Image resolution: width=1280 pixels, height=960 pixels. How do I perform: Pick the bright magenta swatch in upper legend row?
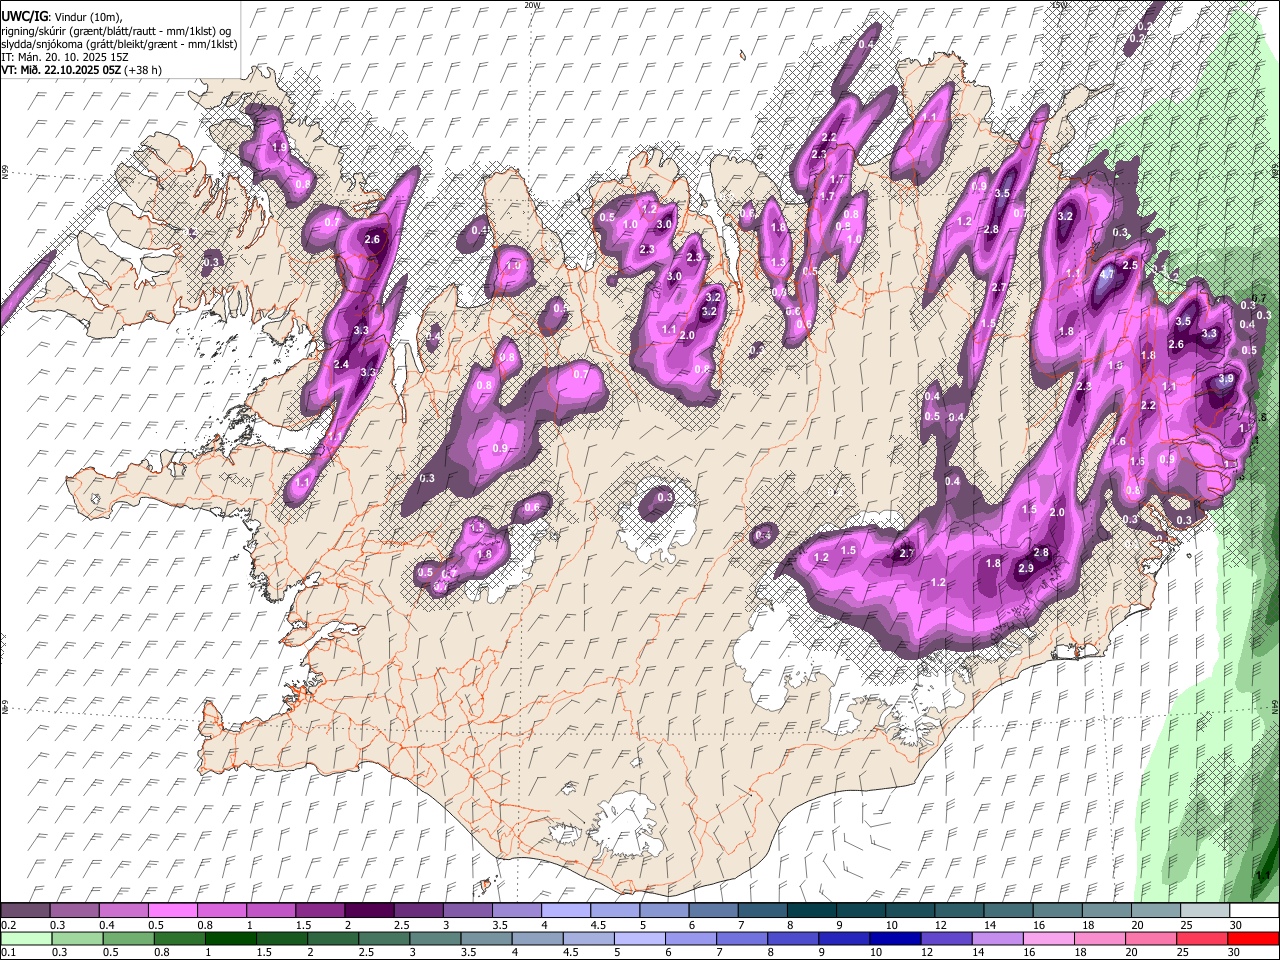(x=174, y=910)
